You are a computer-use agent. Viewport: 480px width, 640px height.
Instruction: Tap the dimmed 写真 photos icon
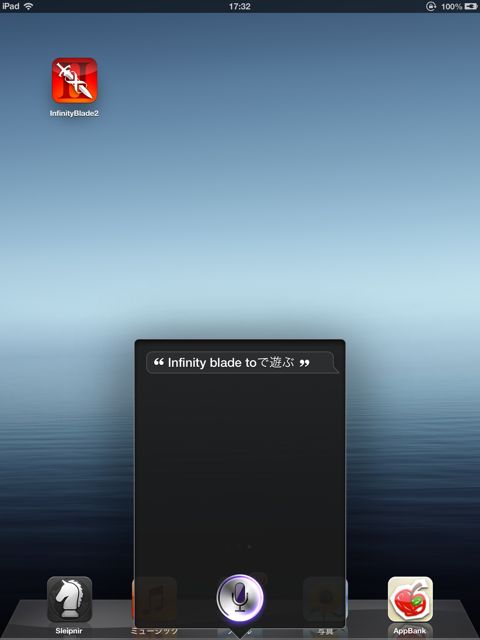tap(325, 598)
